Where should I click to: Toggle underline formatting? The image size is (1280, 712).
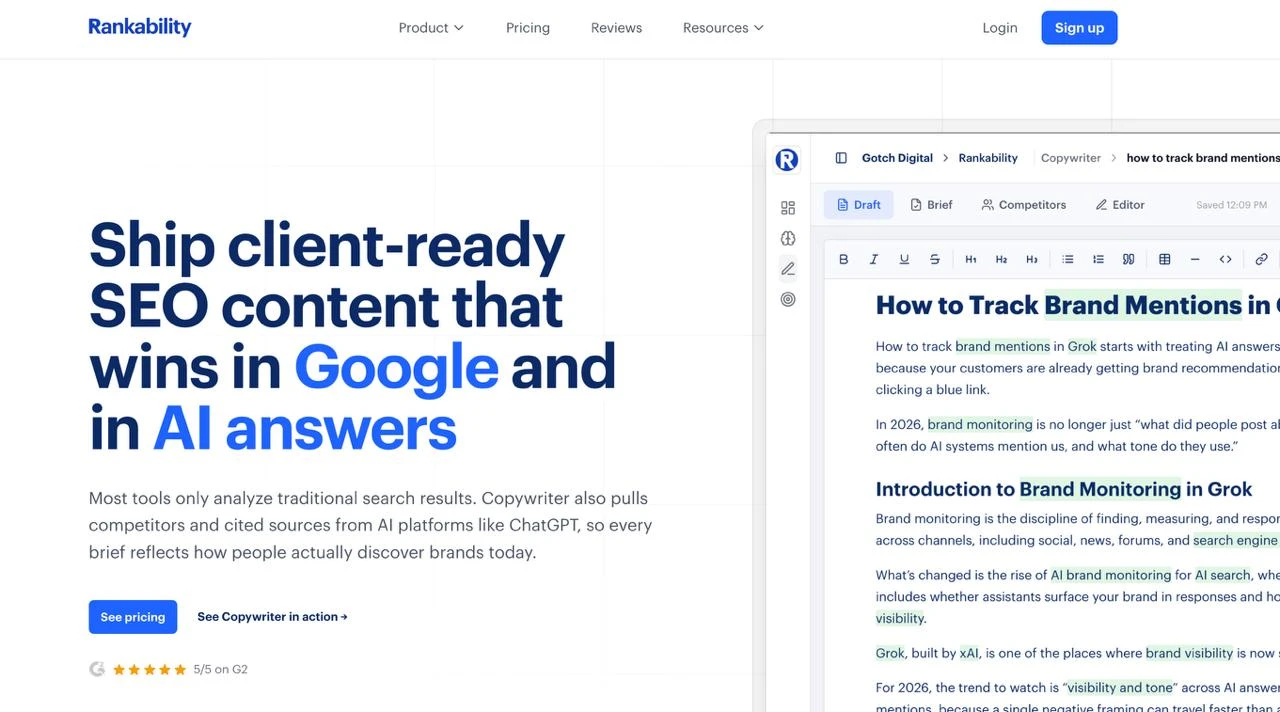pyautogui.click(x=904, y=259)
